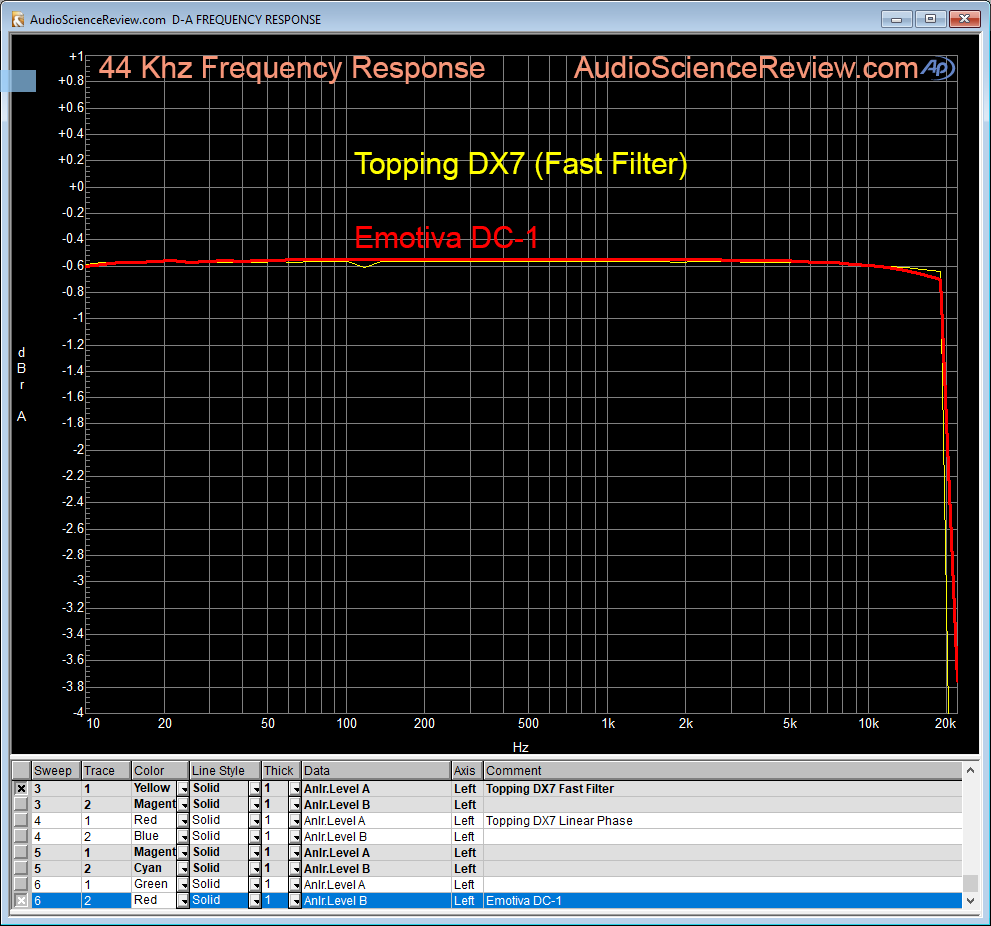
Task: Open the Green color dropdown
Action: (x=183, y=885)
